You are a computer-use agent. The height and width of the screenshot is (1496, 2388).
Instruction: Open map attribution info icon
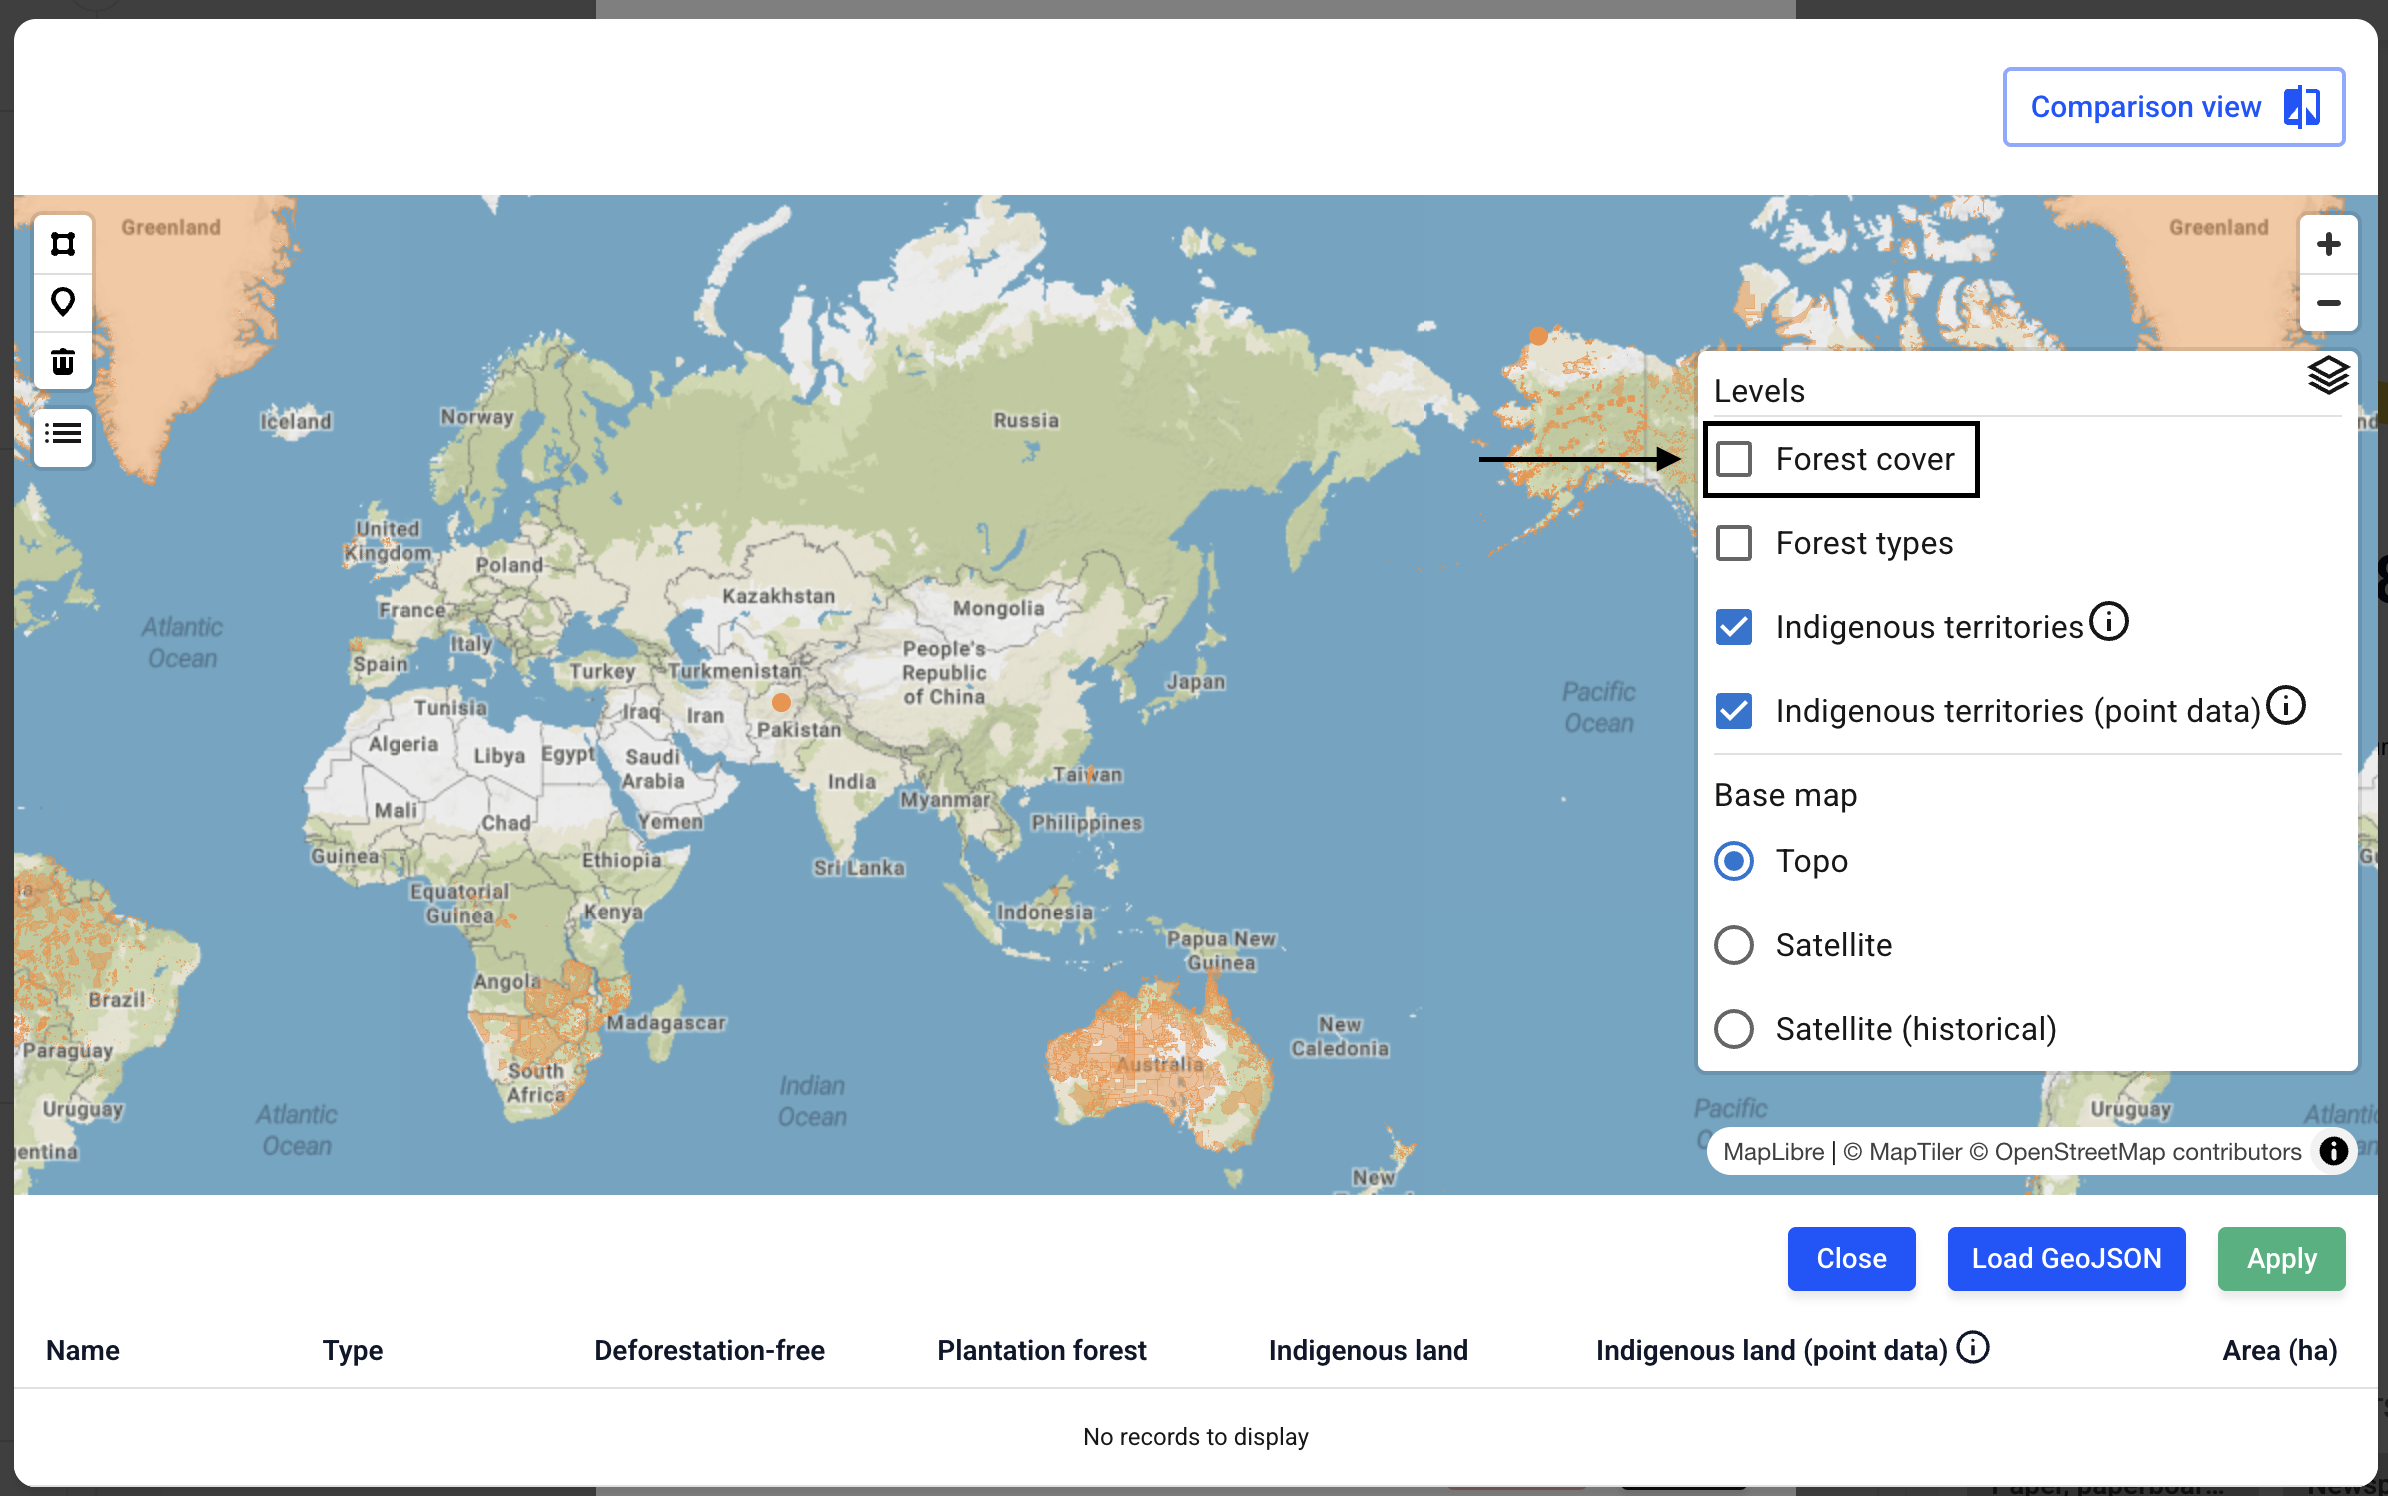(x=2333, y=1151)
